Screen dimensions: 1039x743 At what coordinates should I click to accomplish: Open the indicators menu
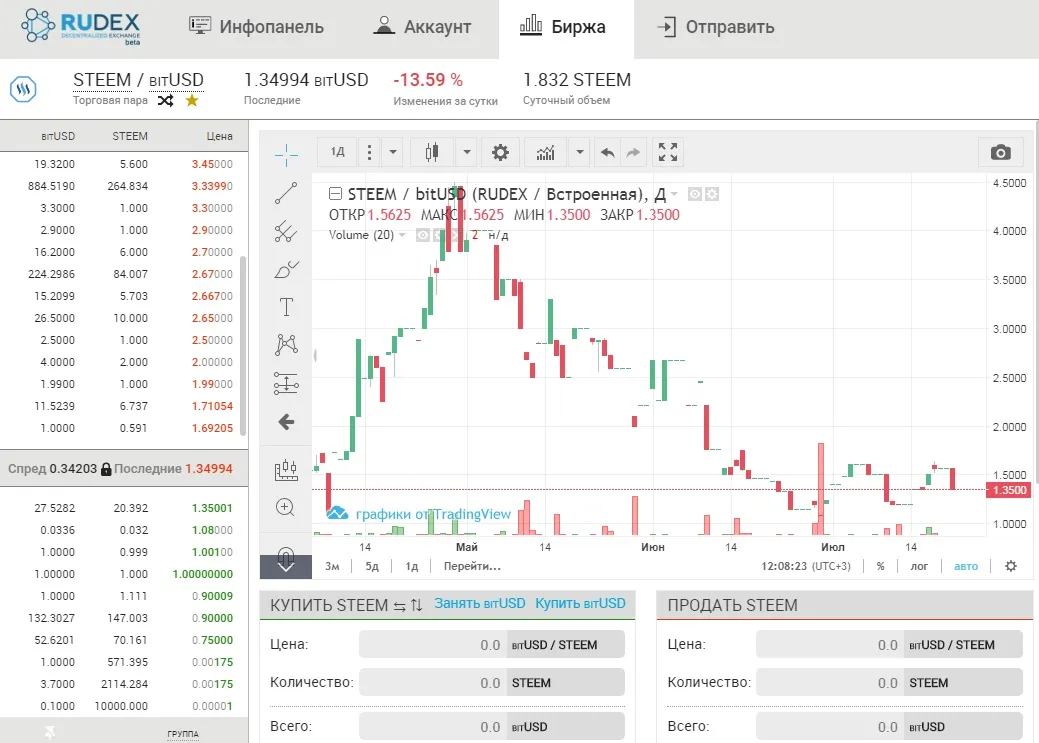545,152
